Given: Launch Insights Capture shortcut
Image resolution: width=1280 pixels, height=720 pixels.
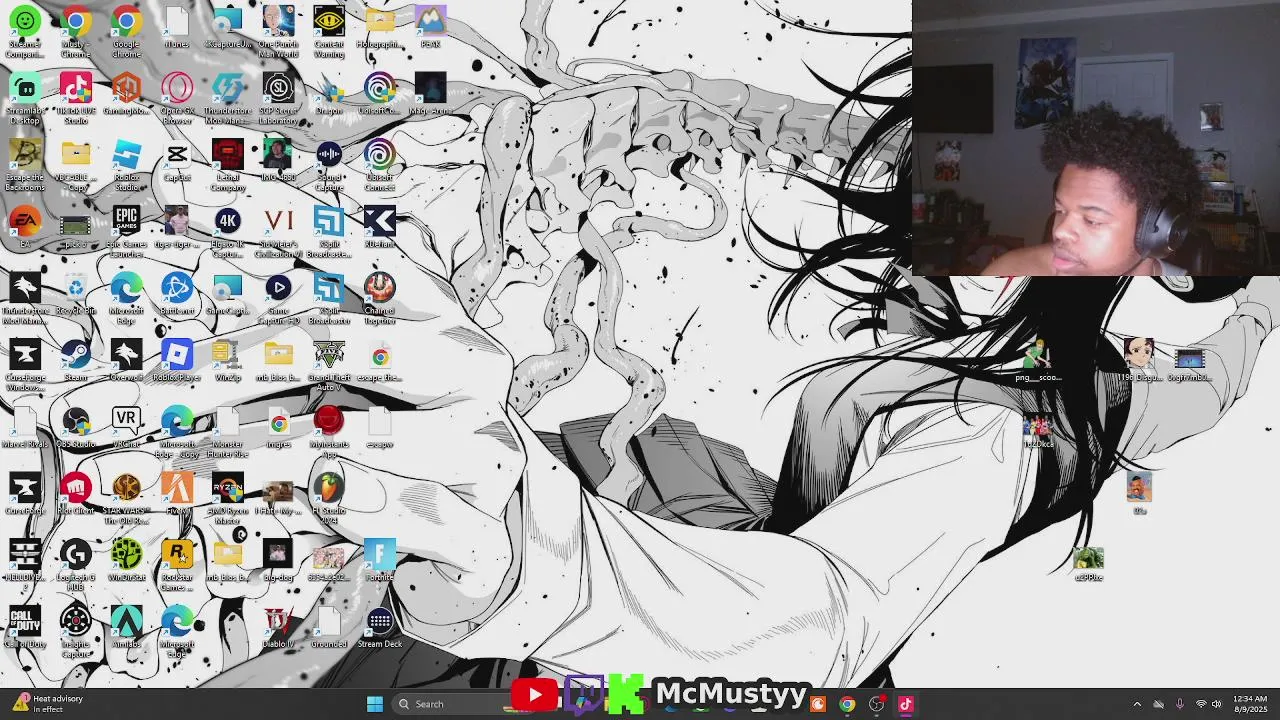Looking at the screenshot, I should tap(75, 633).
